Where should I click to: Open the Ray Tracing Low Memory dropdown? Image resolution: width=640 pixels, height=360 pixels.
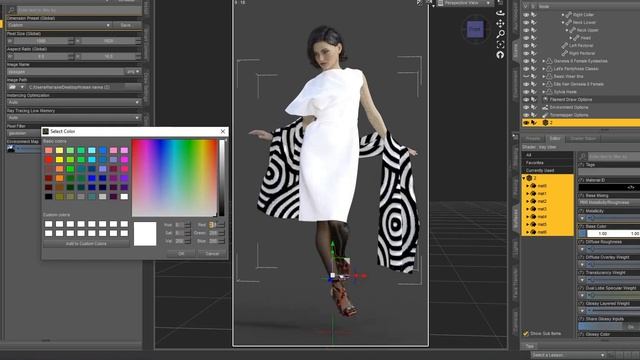(74, 118)
